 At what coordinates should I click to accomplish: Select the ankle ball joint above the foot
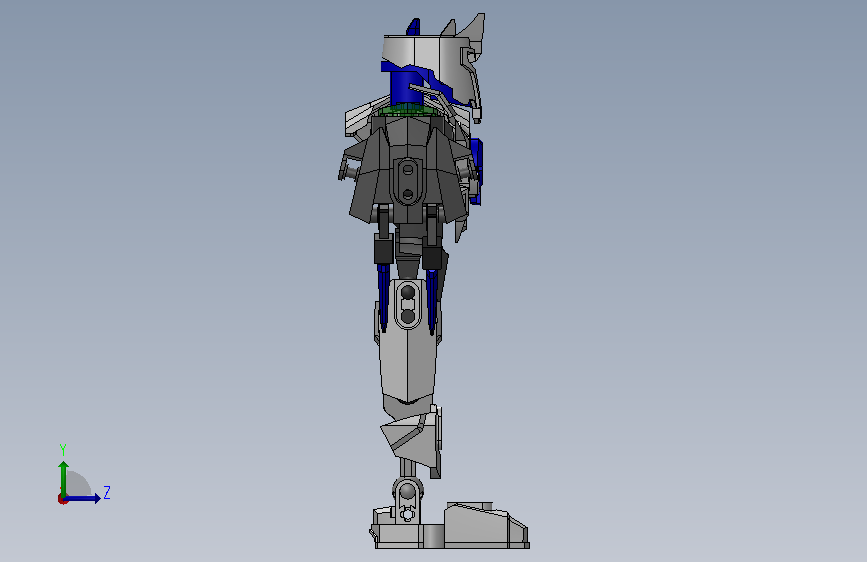[x=408, y=491]
